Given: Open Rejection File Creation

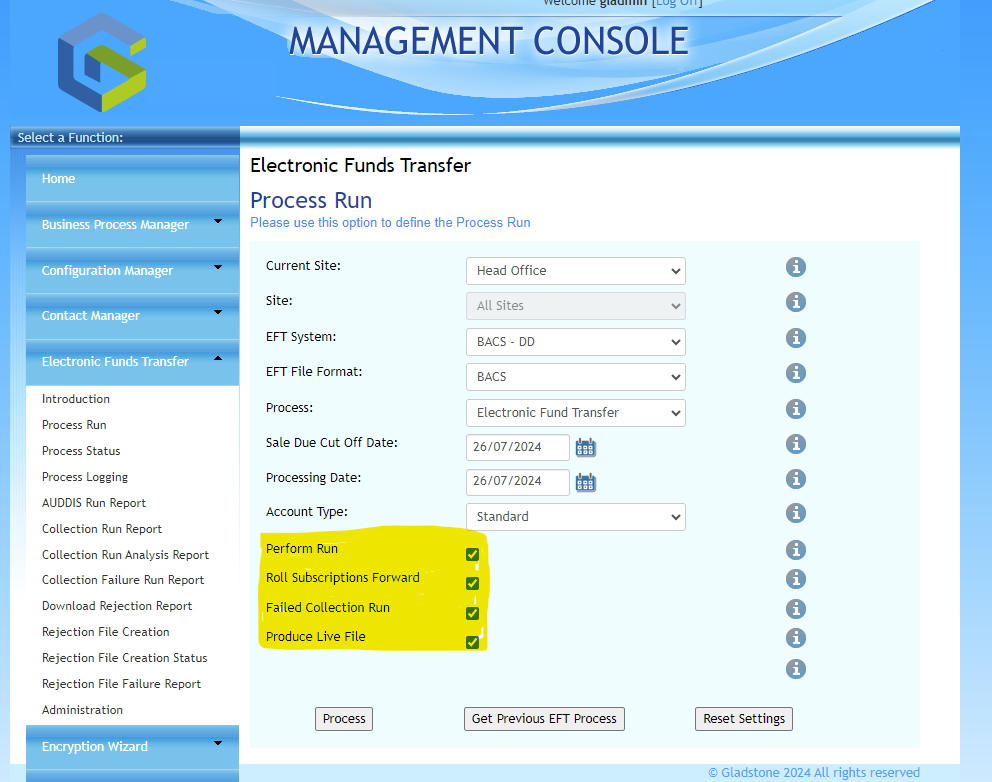Looking at the screenshot, I should tap(106, 631).
